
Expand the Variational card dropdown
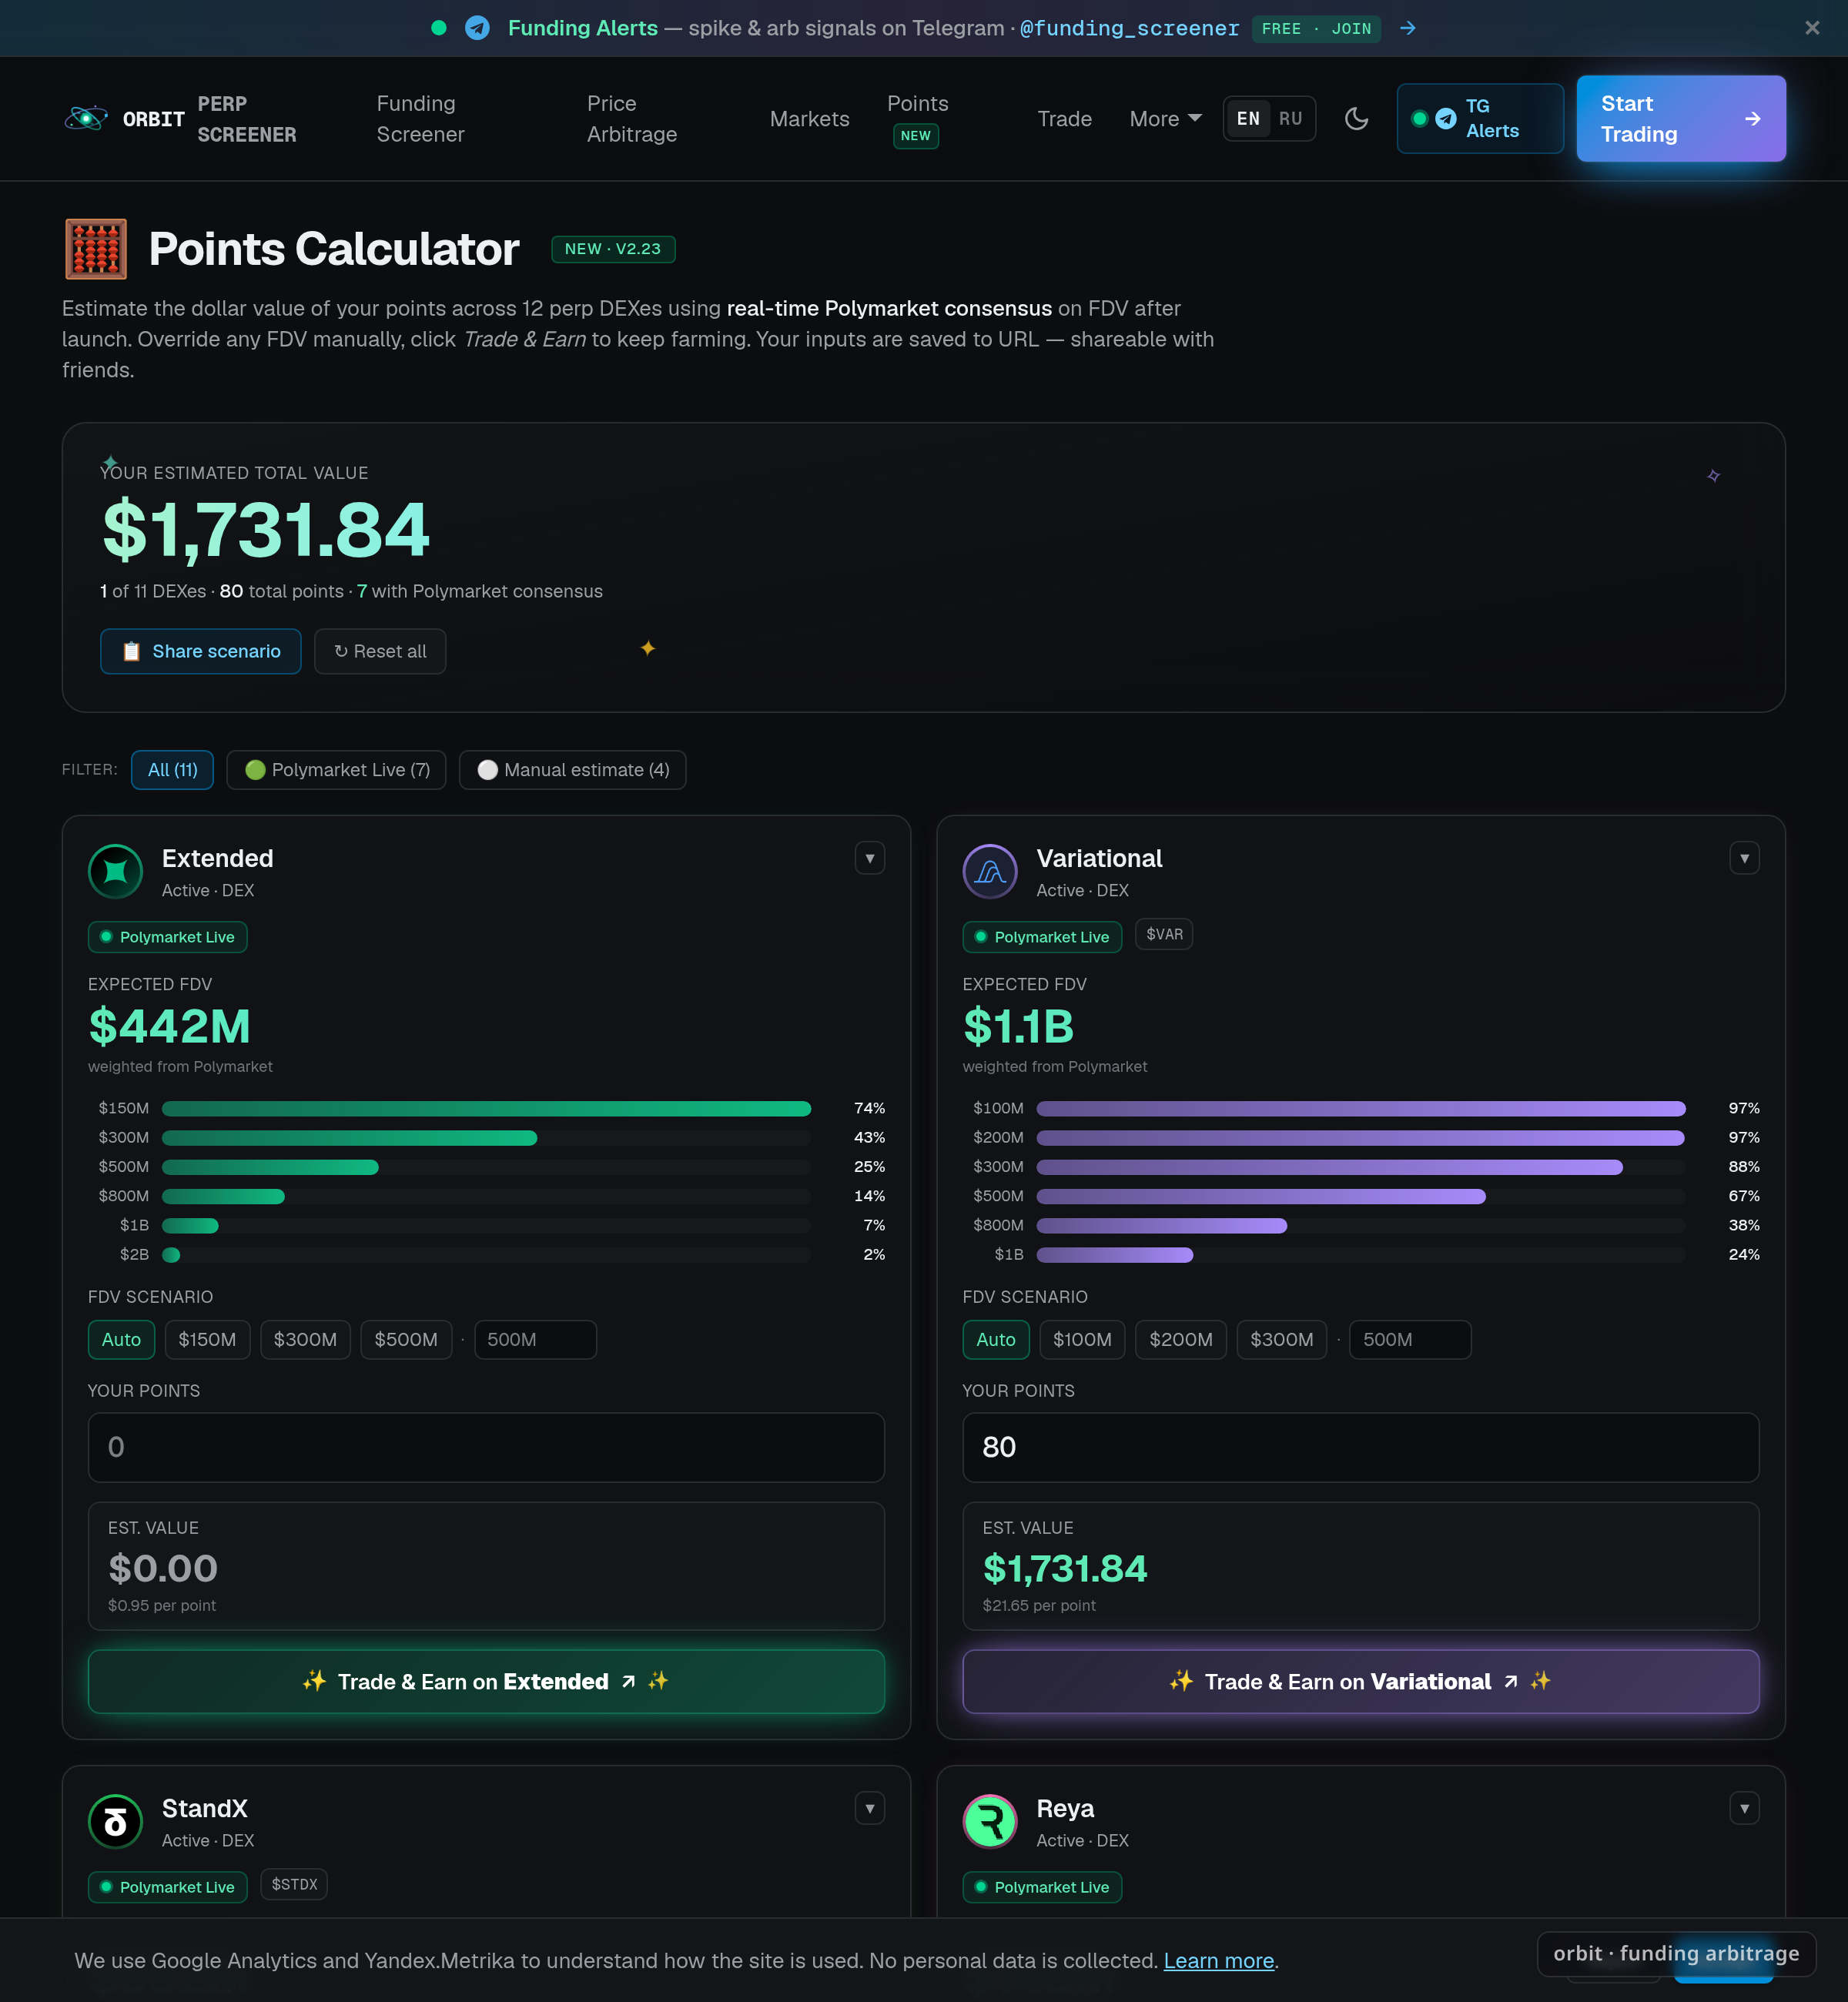click(x=1744, y=858)
